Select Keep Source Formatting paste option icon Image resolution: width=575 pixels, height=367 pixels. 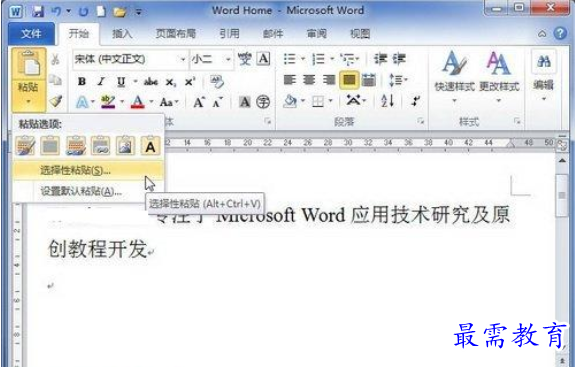click(25, 146)
